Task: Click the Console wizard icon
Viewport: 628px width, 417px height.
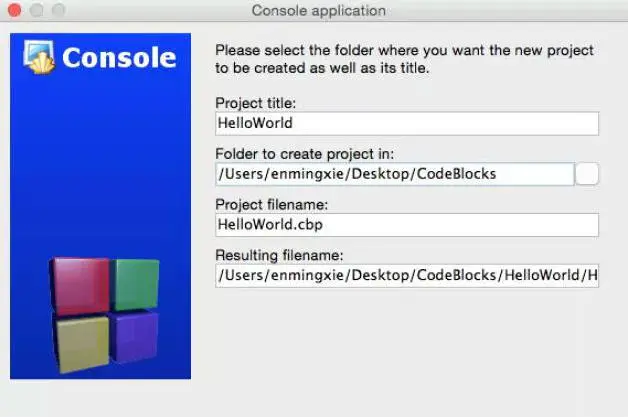Action: (x=40, y=57)
